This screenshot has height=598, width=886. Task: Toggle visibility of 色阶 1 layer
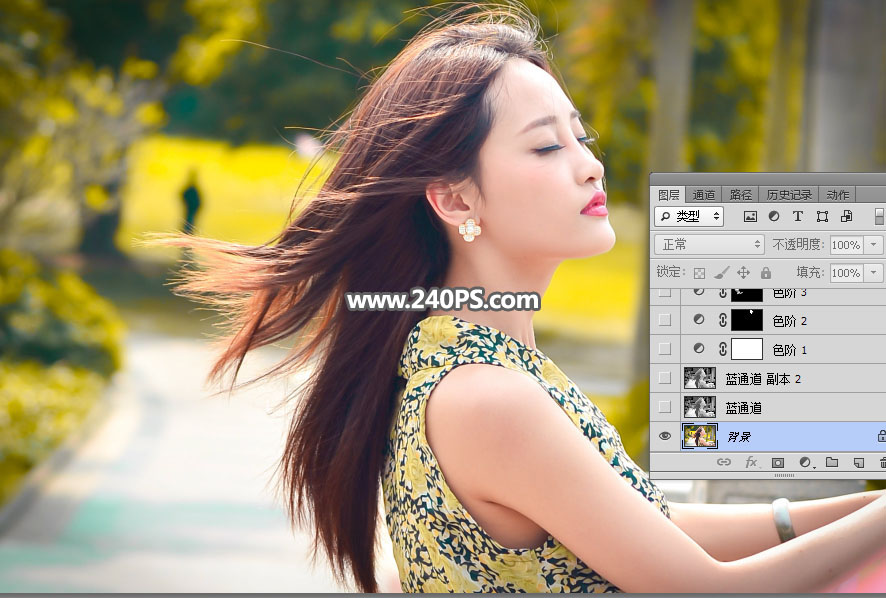pyautogui.click(x=667, y=350)
